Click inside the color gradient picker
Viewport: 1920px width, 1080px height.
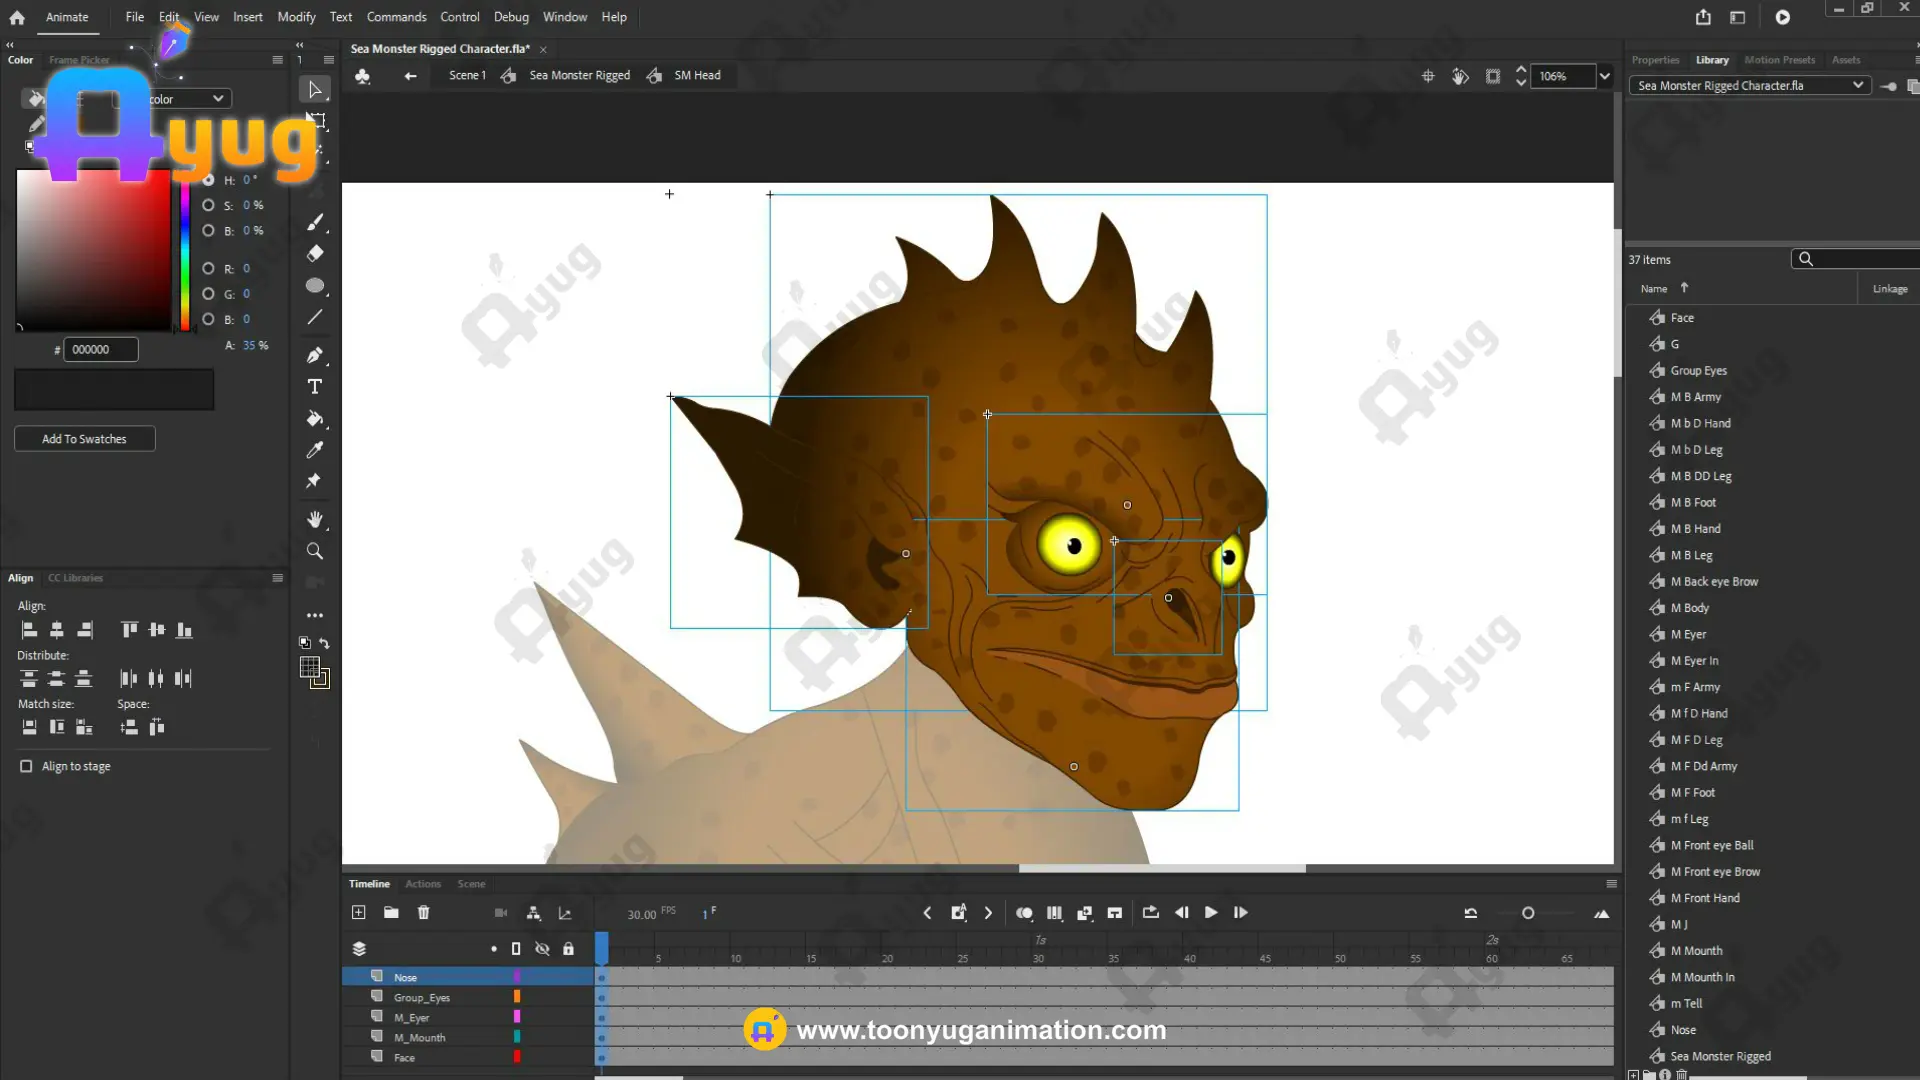pyautogui.click(x=93, y=250)
